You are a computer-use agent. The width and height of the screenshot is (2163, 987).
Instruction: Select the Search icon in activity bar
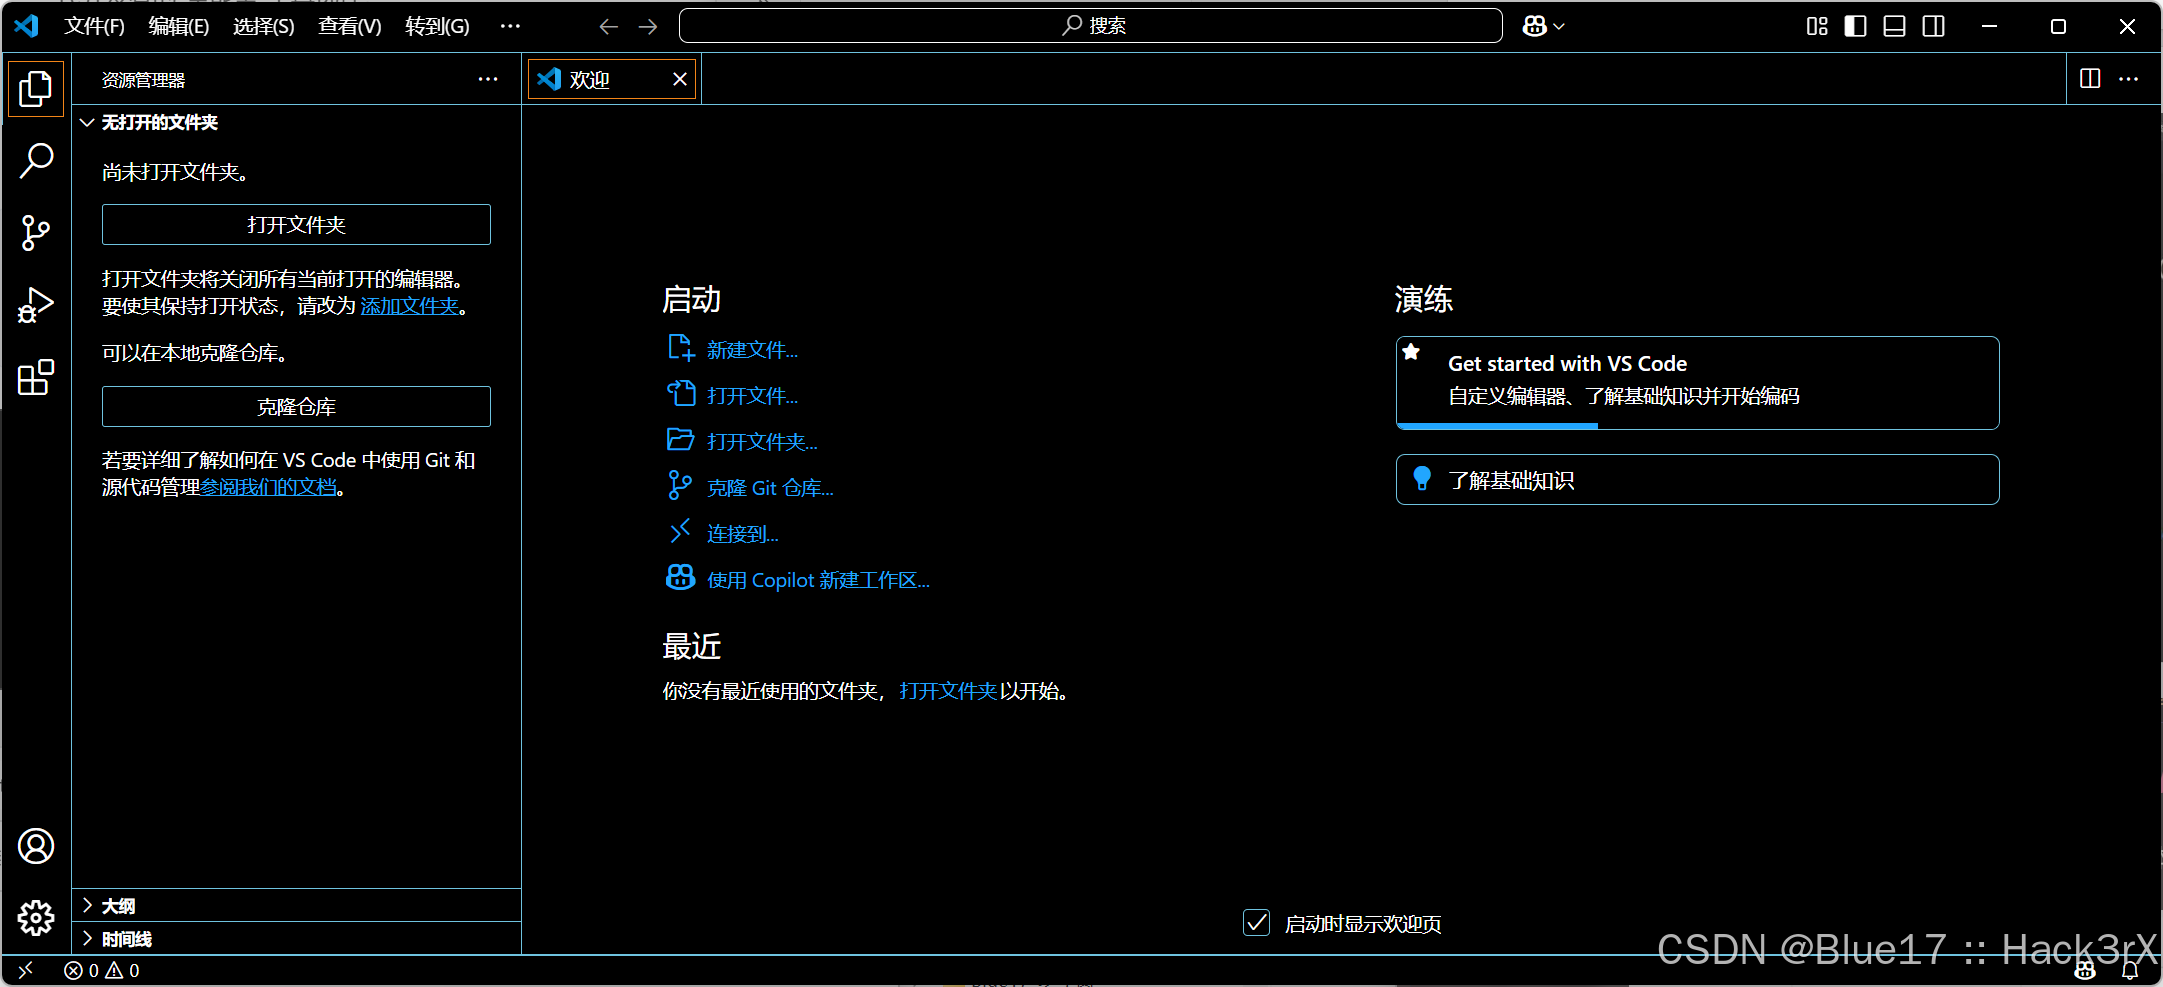(x=36, y=160)
